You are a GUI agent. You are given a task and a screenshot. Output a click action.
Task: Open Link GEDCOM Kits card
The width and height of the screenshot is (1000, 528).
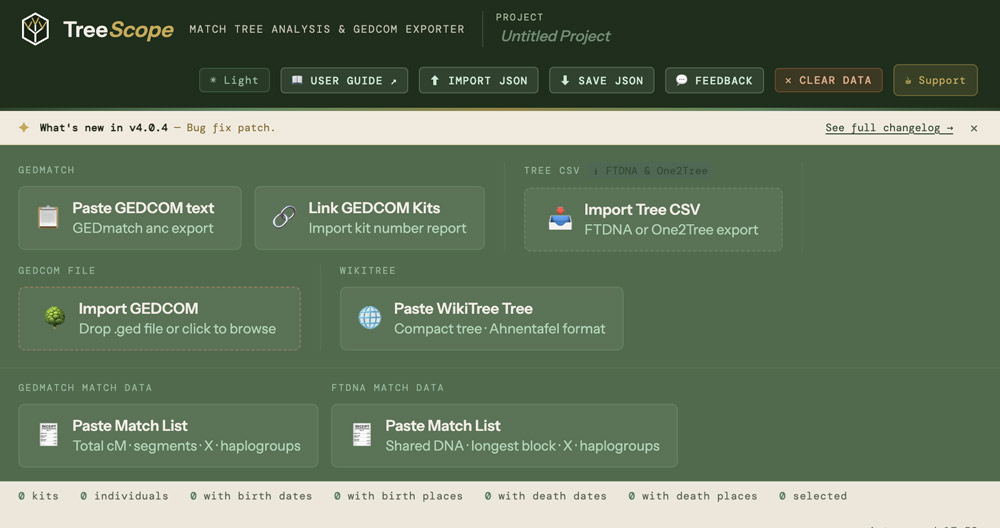[369, 218]
